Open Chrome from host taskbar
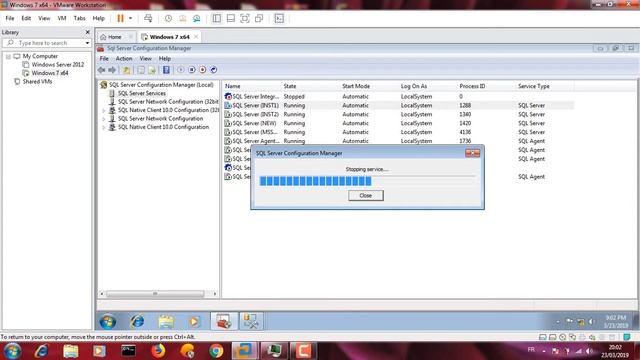Image resolution: width=640 pixels, height=360 pixels. point(216,351)
